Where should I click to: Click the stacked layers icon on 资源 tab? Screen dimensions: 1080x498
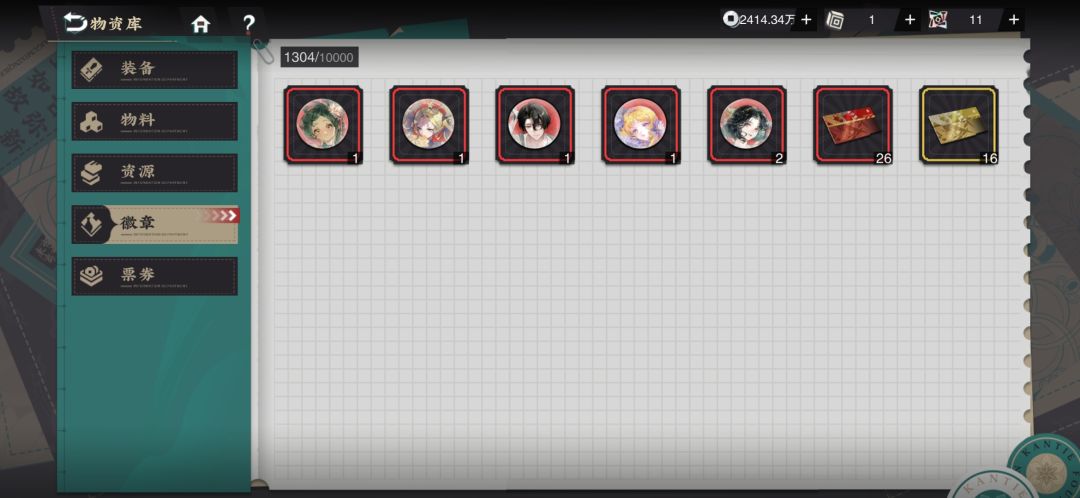tap(92, 173)
